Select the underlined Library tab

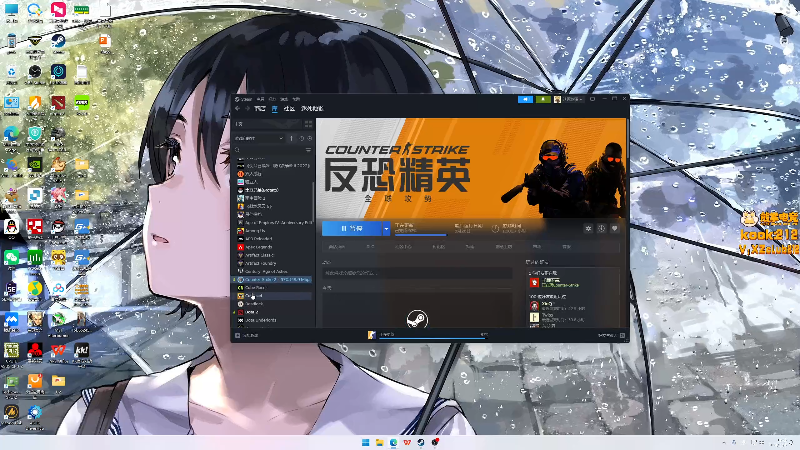point(274,109)
